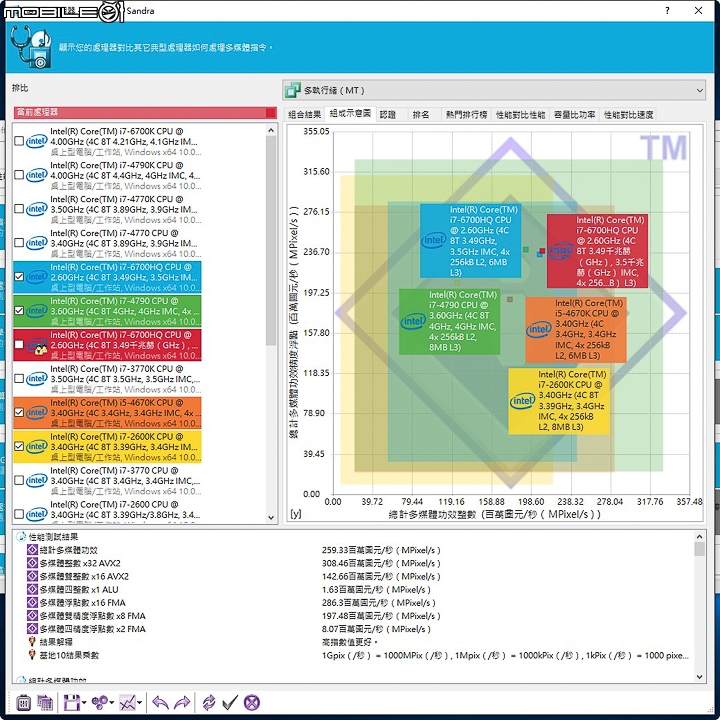Click the floppy disk save icon
The height and width of the screenshot is (720, 720).
coord(72,703)
